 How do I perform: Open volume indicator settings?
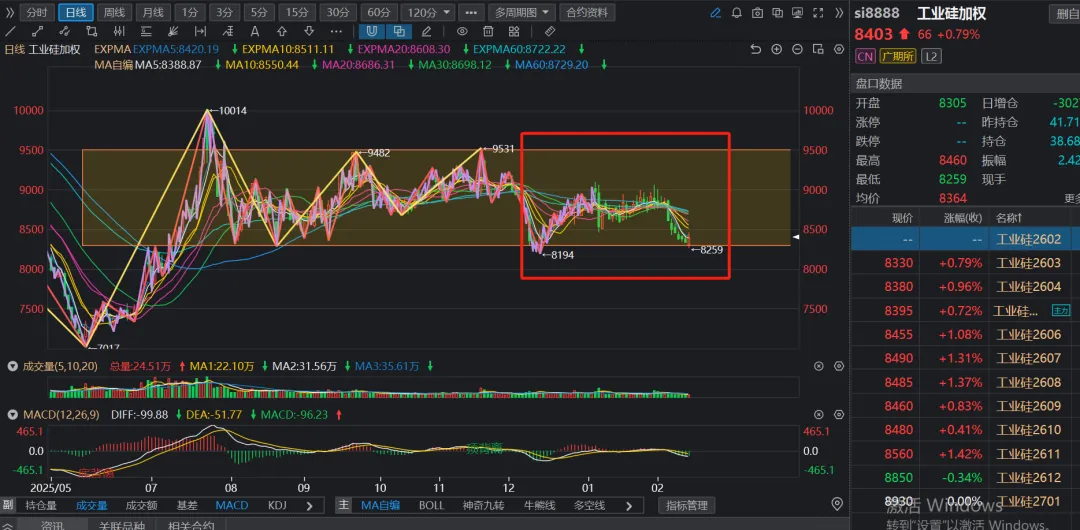(x=838, y=367)
